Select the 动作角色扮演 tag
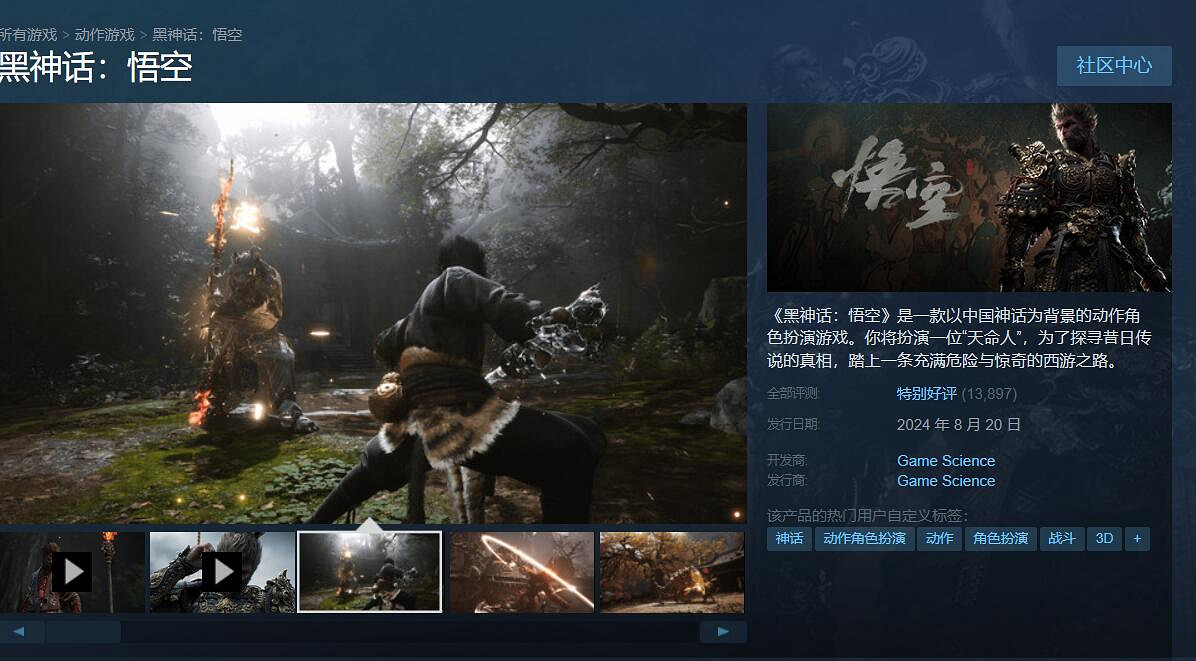 pos(864,539)
